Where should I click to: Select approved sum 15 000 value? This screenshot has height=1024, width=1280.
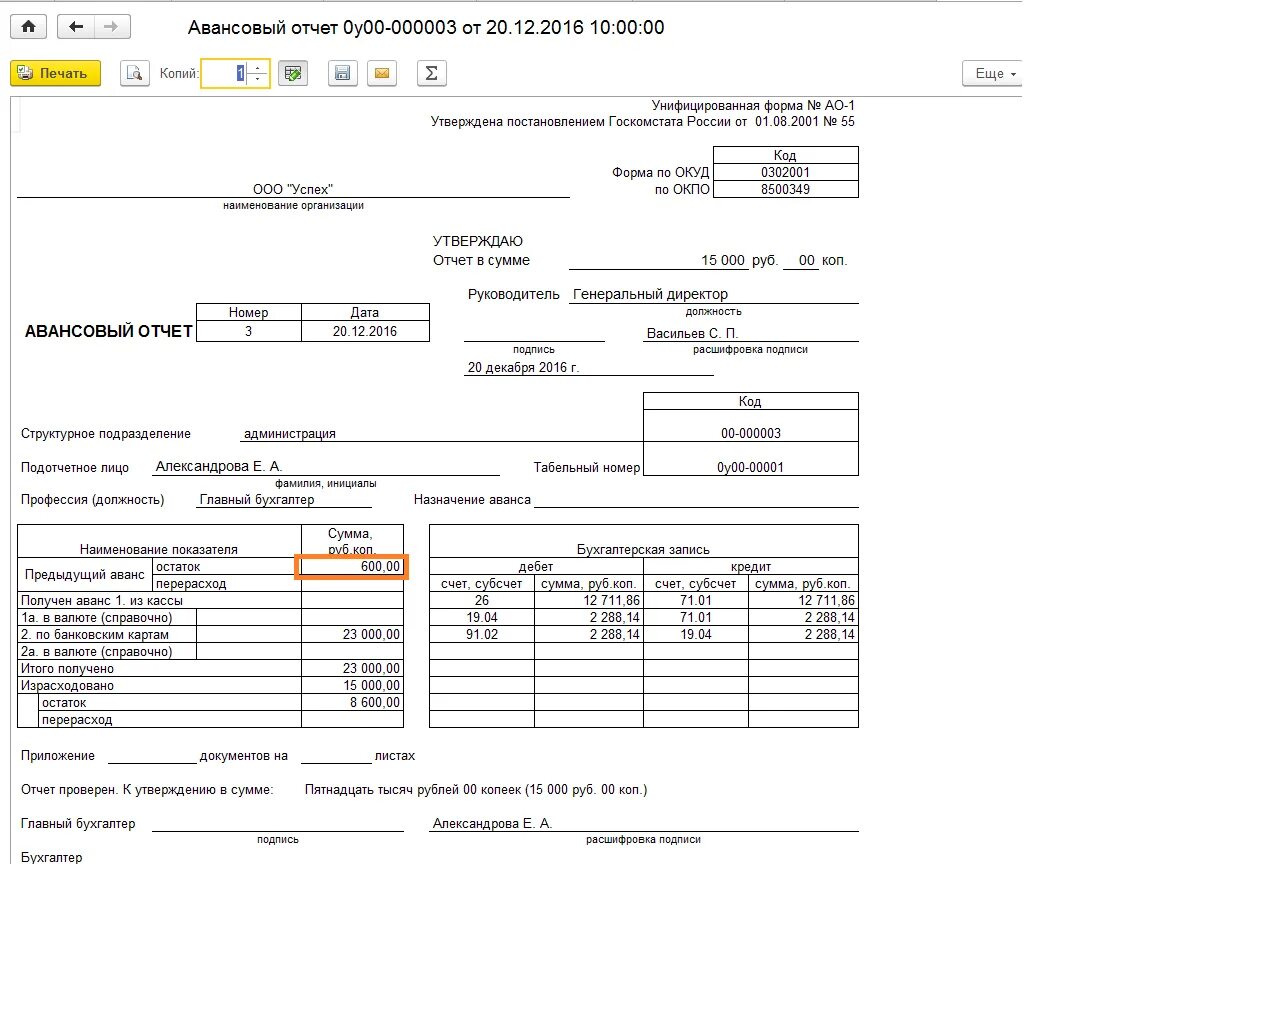click(x=723, y=260)
